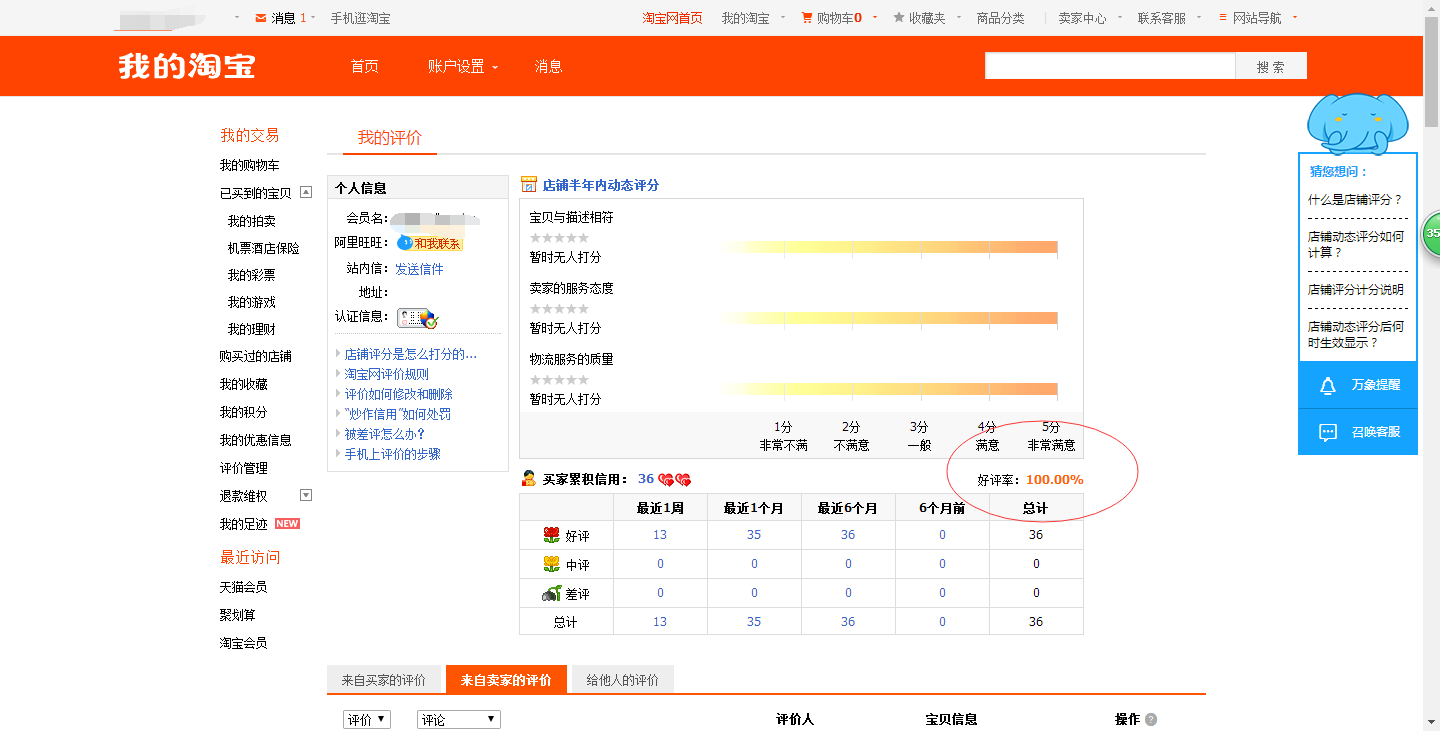Click the 搜索 button
This screenshot has height=731, width=1440.
coord(1271,66)
